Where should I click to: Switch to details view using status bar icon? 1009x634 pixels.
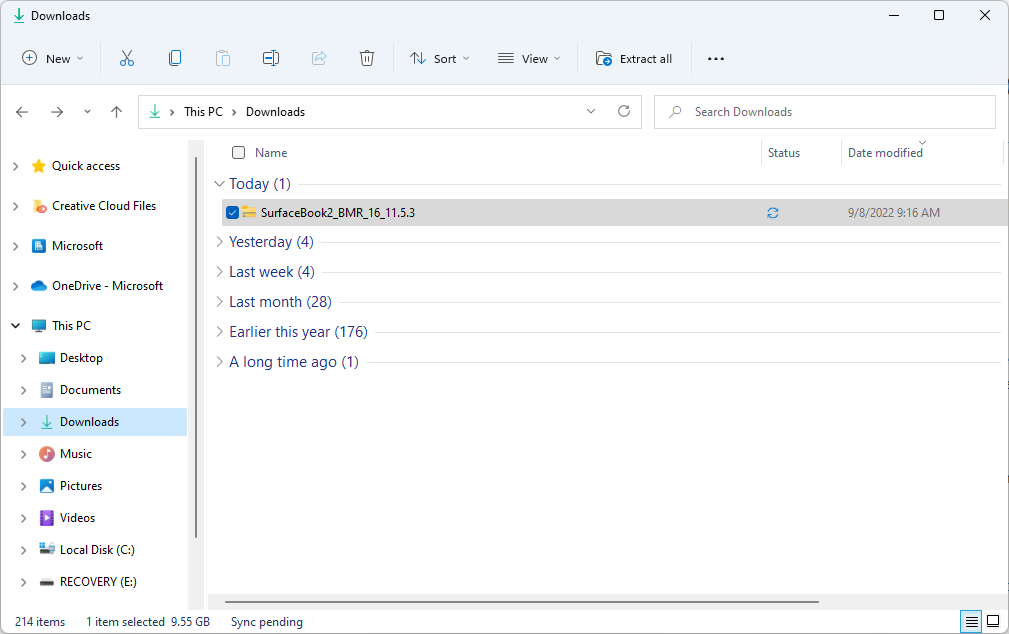coord(970,621)
